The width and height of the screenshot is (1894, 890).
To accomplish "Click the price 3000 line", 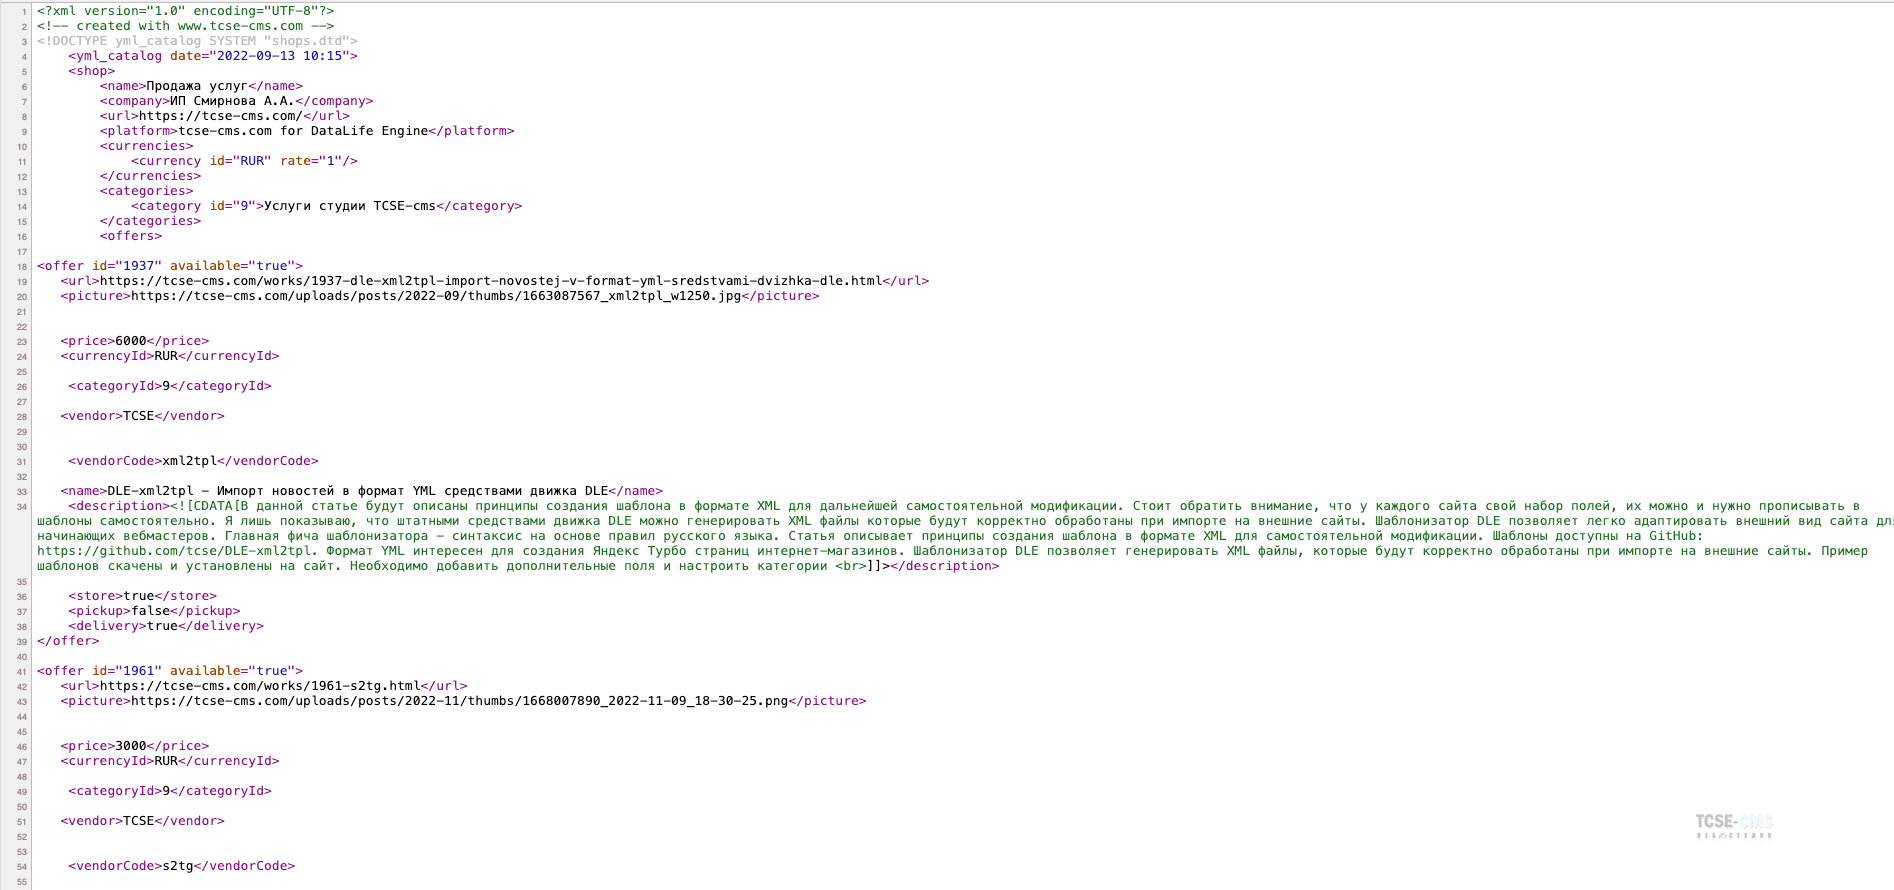I will (135, 746).
